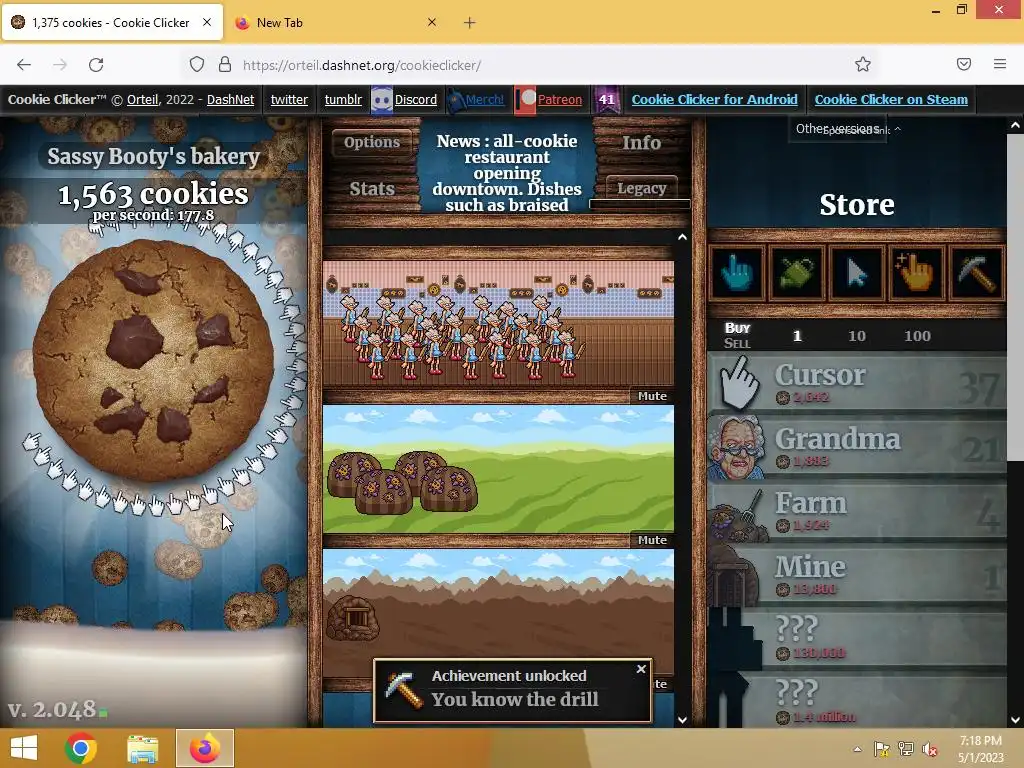
Task: Open the twitter link
Action: (x=289, y=99)
